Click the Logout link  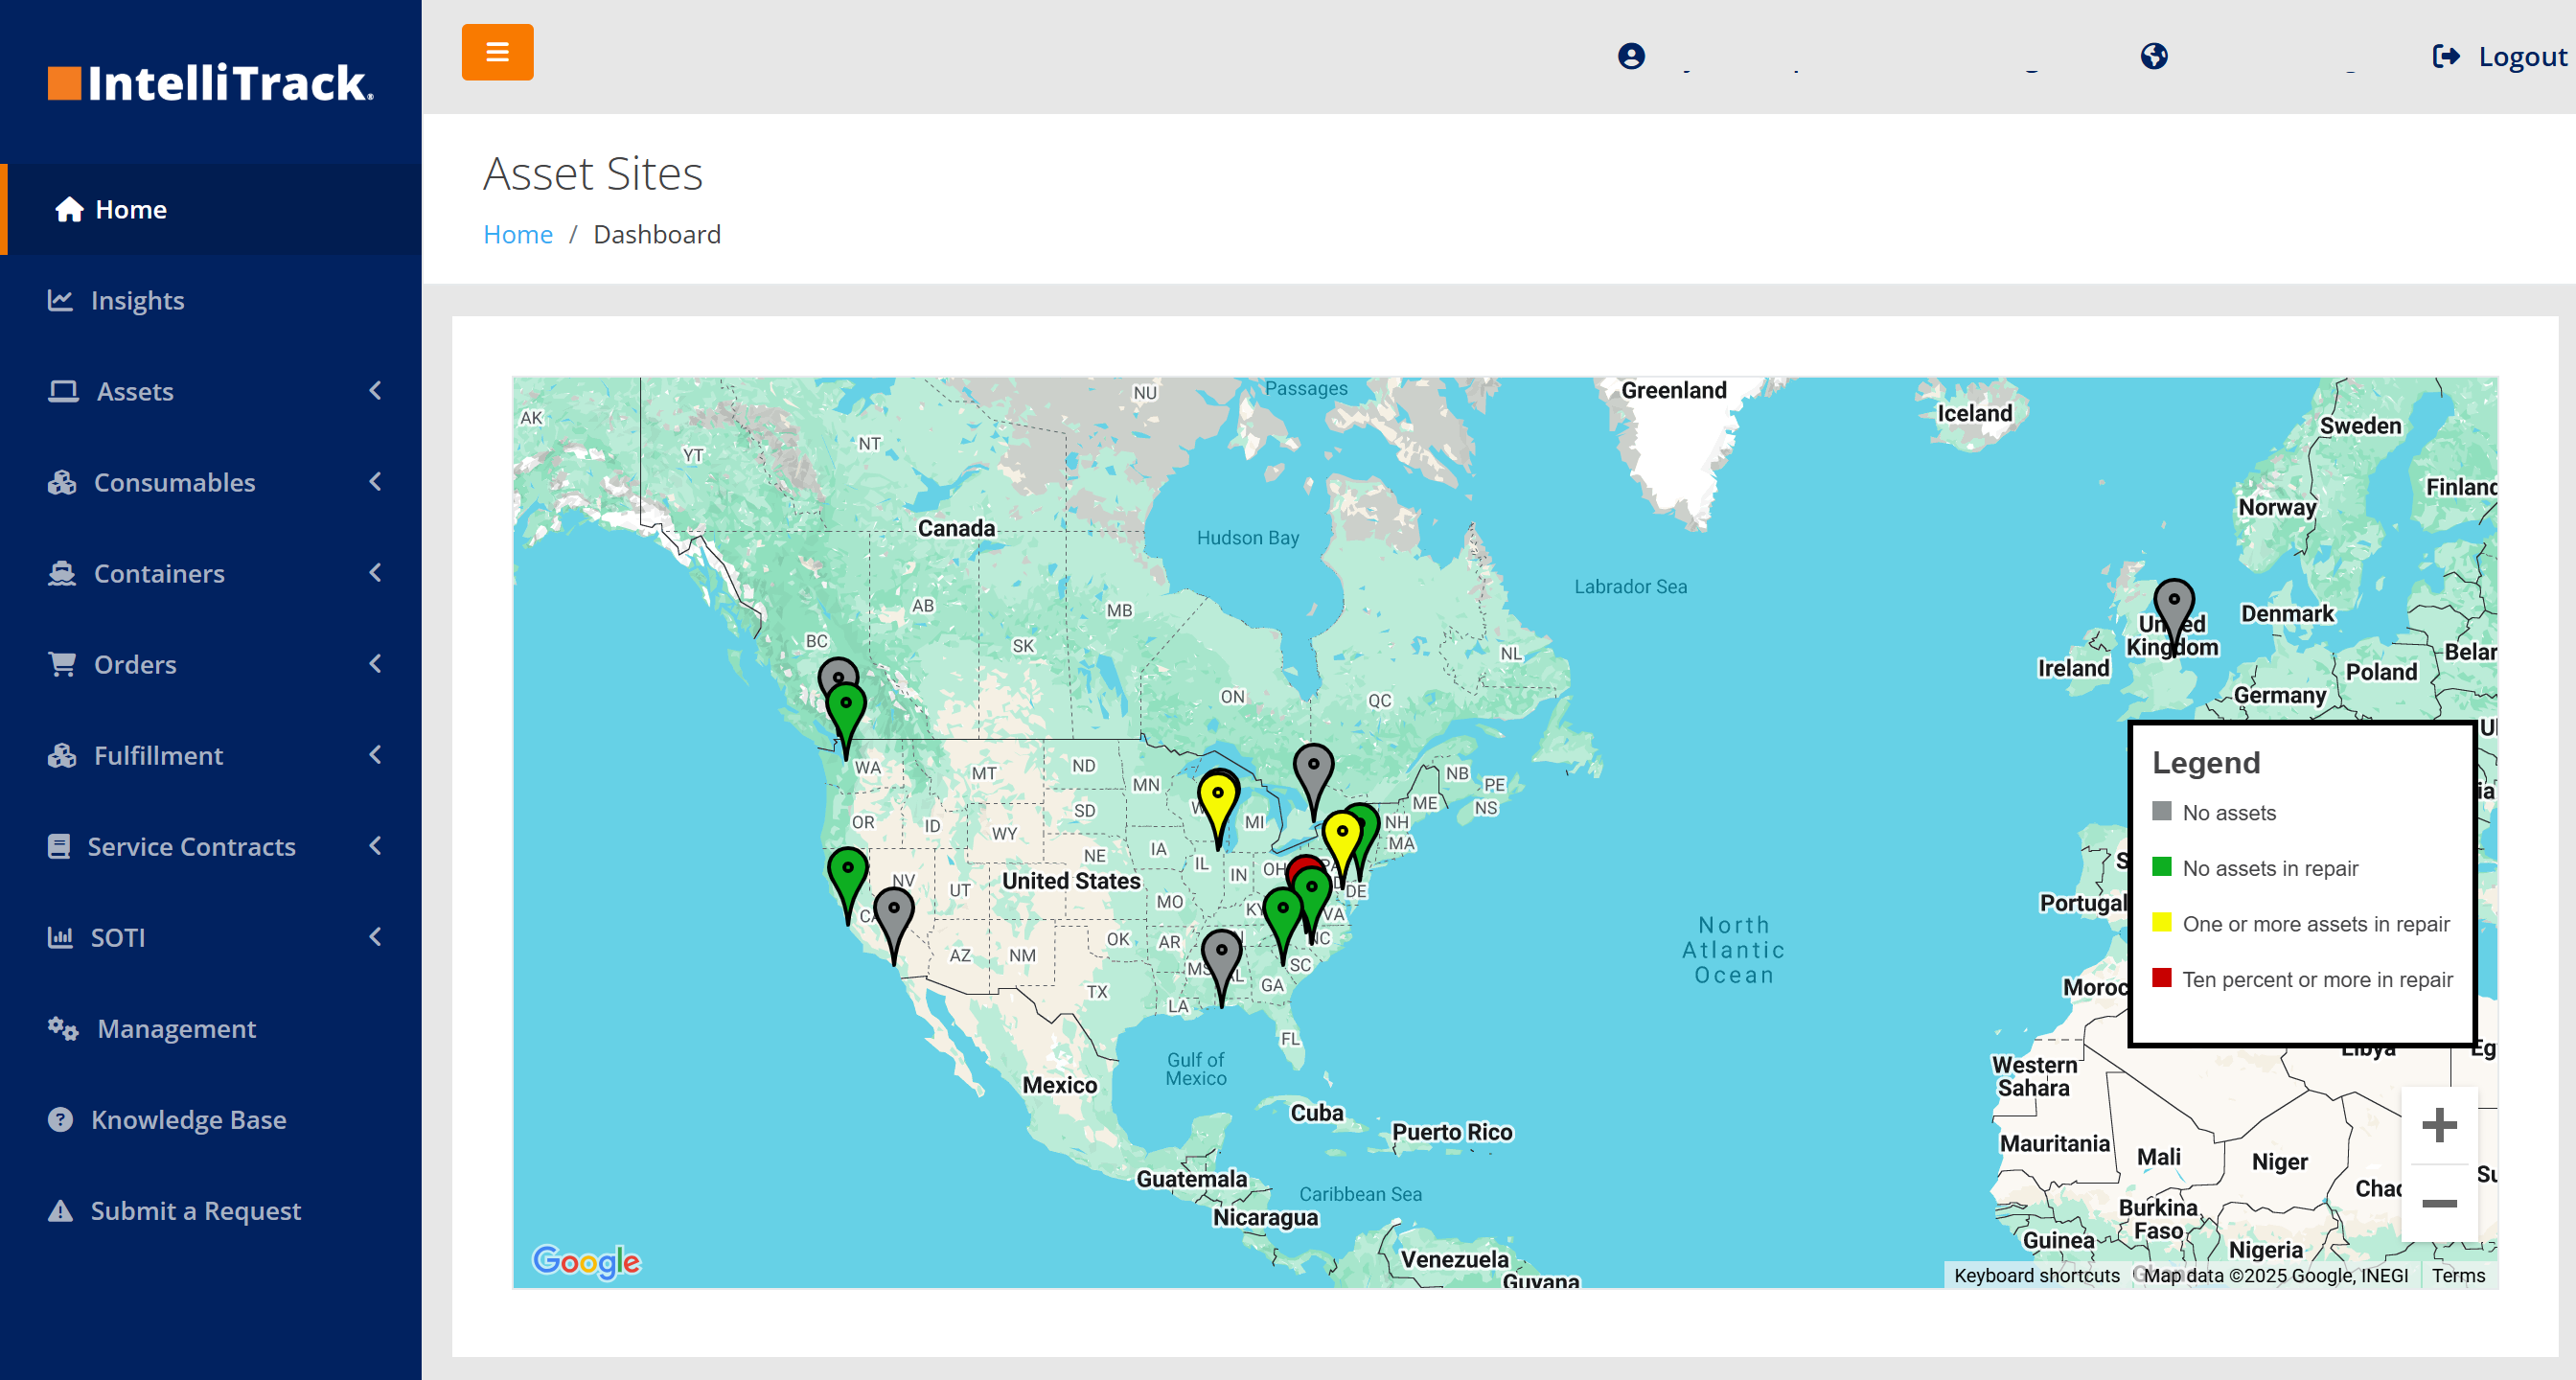click(2499, 57)
